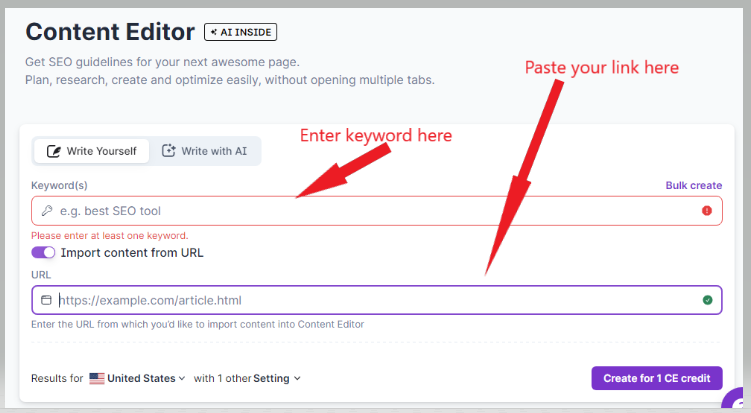Screen dimensions: 751x413
Task: Expand the 1 other Setting dropdown
Action: point(247,379)
